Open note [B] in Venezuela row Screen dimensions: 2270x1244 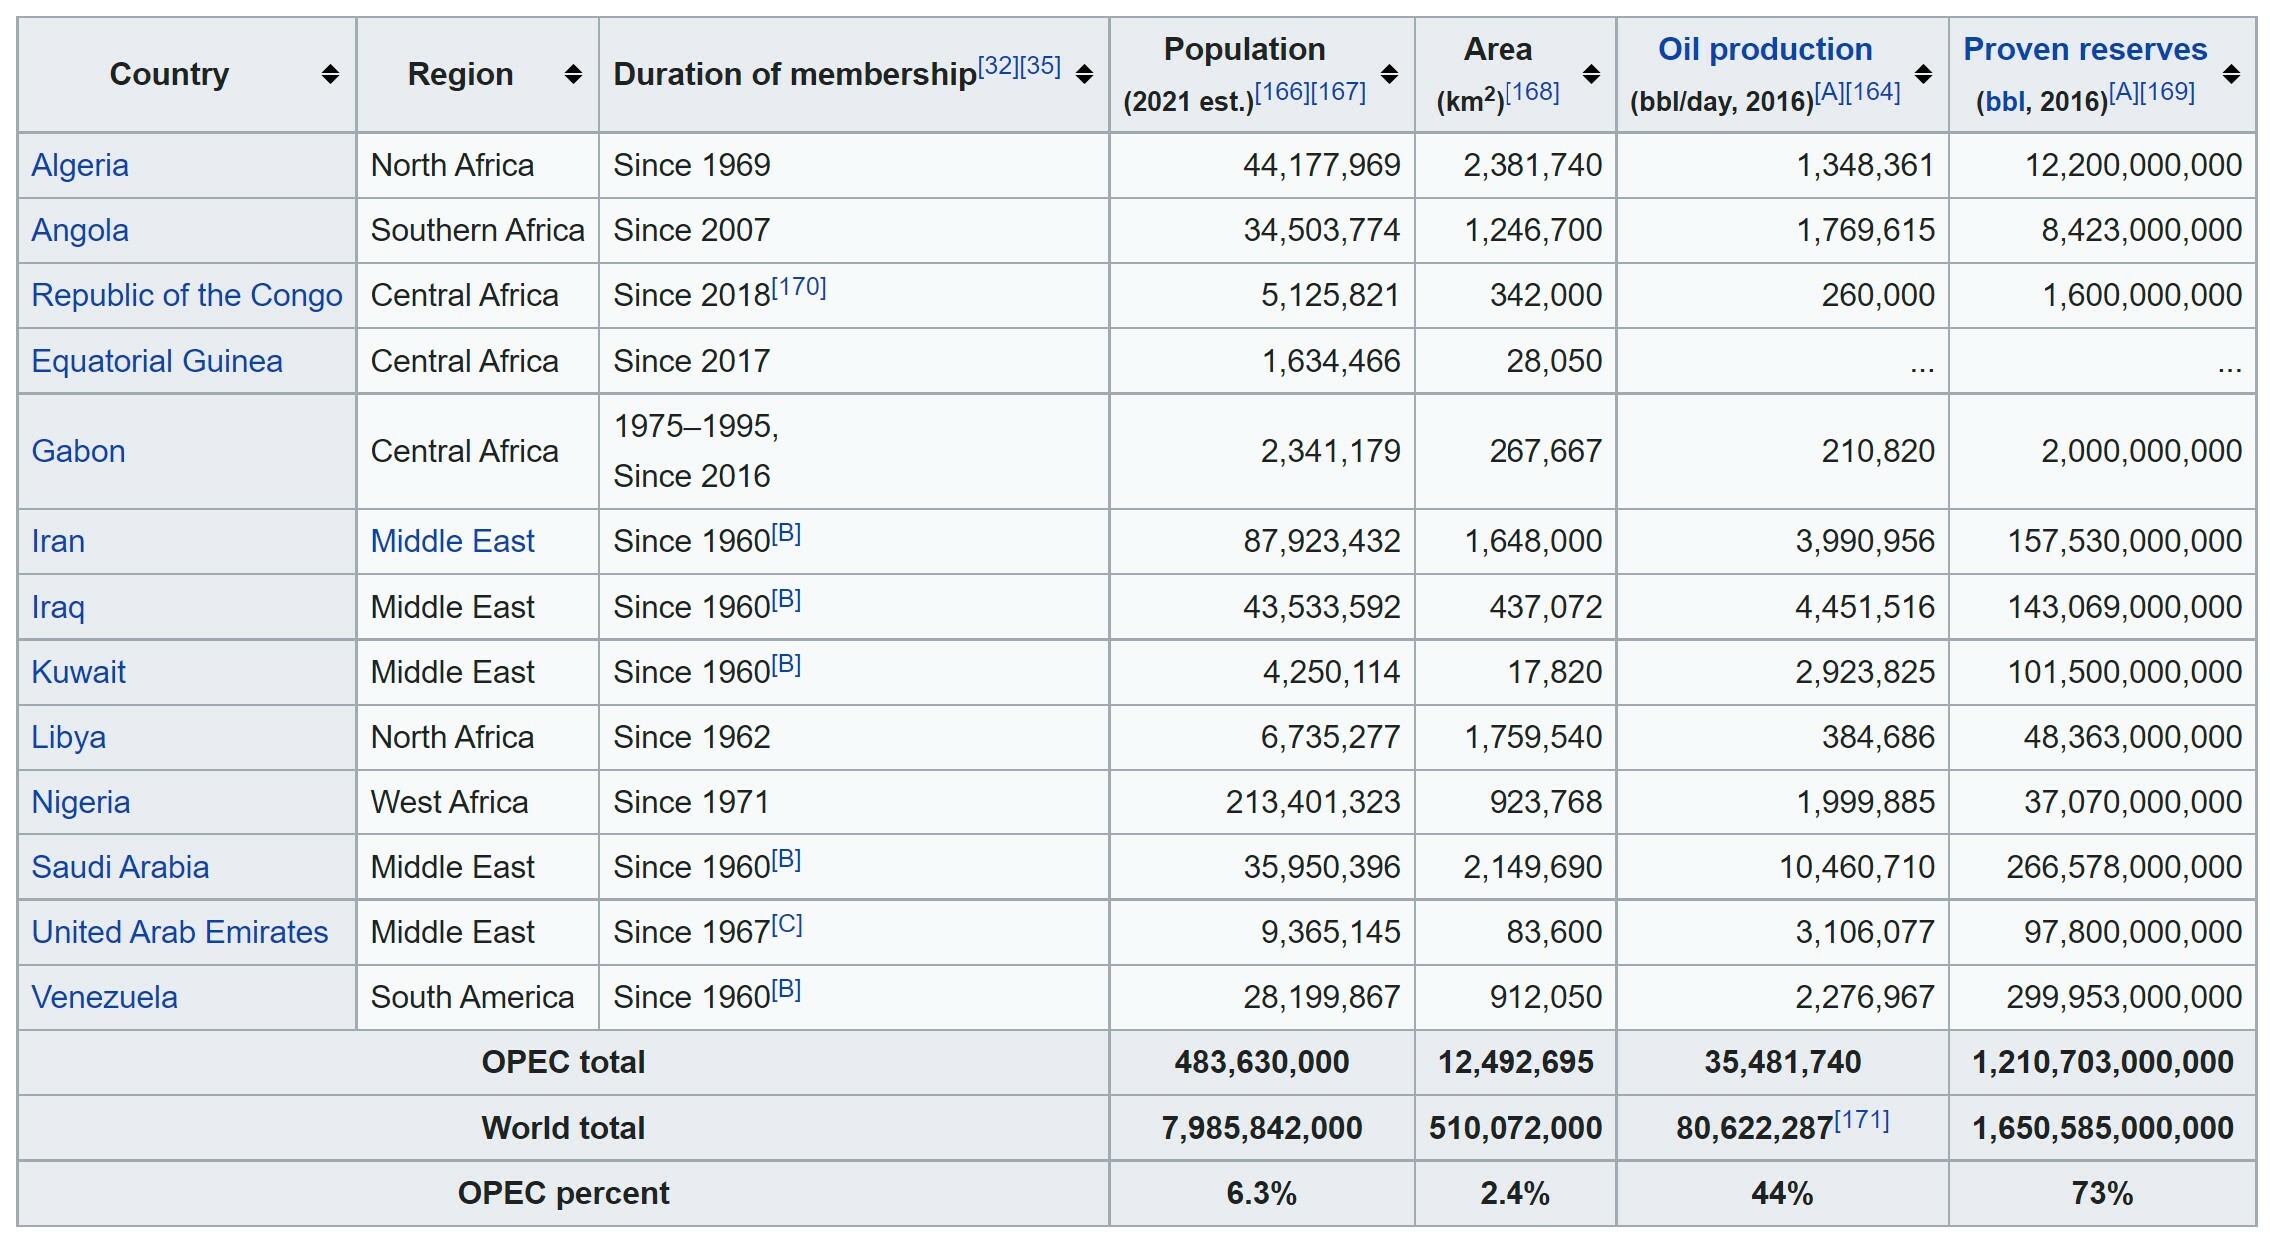coord(787,989)
